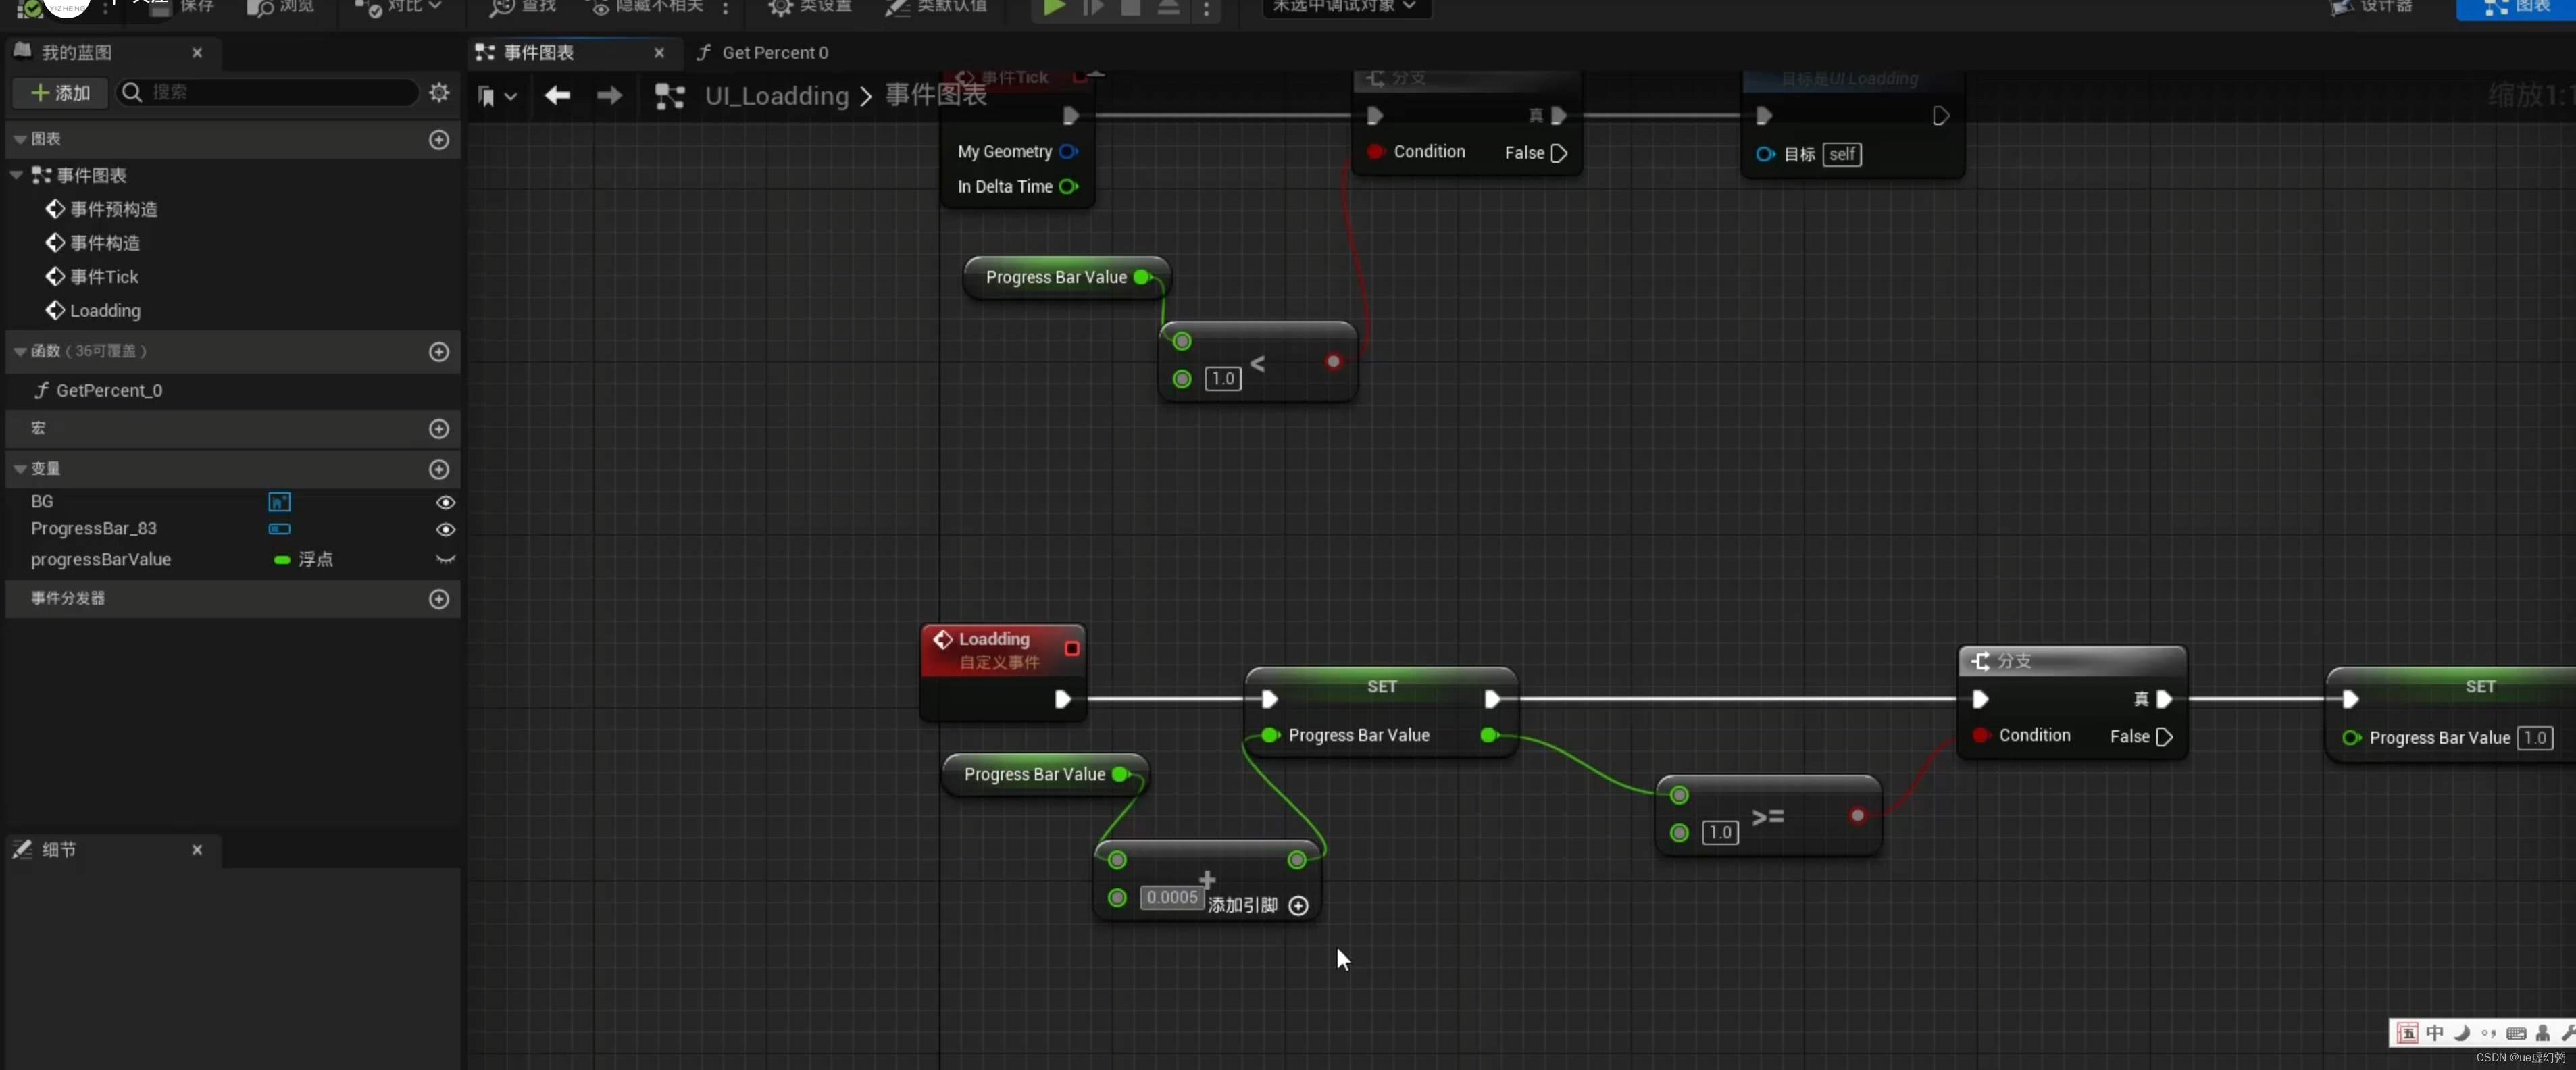The height and width of the screenshot is (1070, 2576).
Task: Toggle closed eye for progressBarValue variable
Action: click(446, 560)
